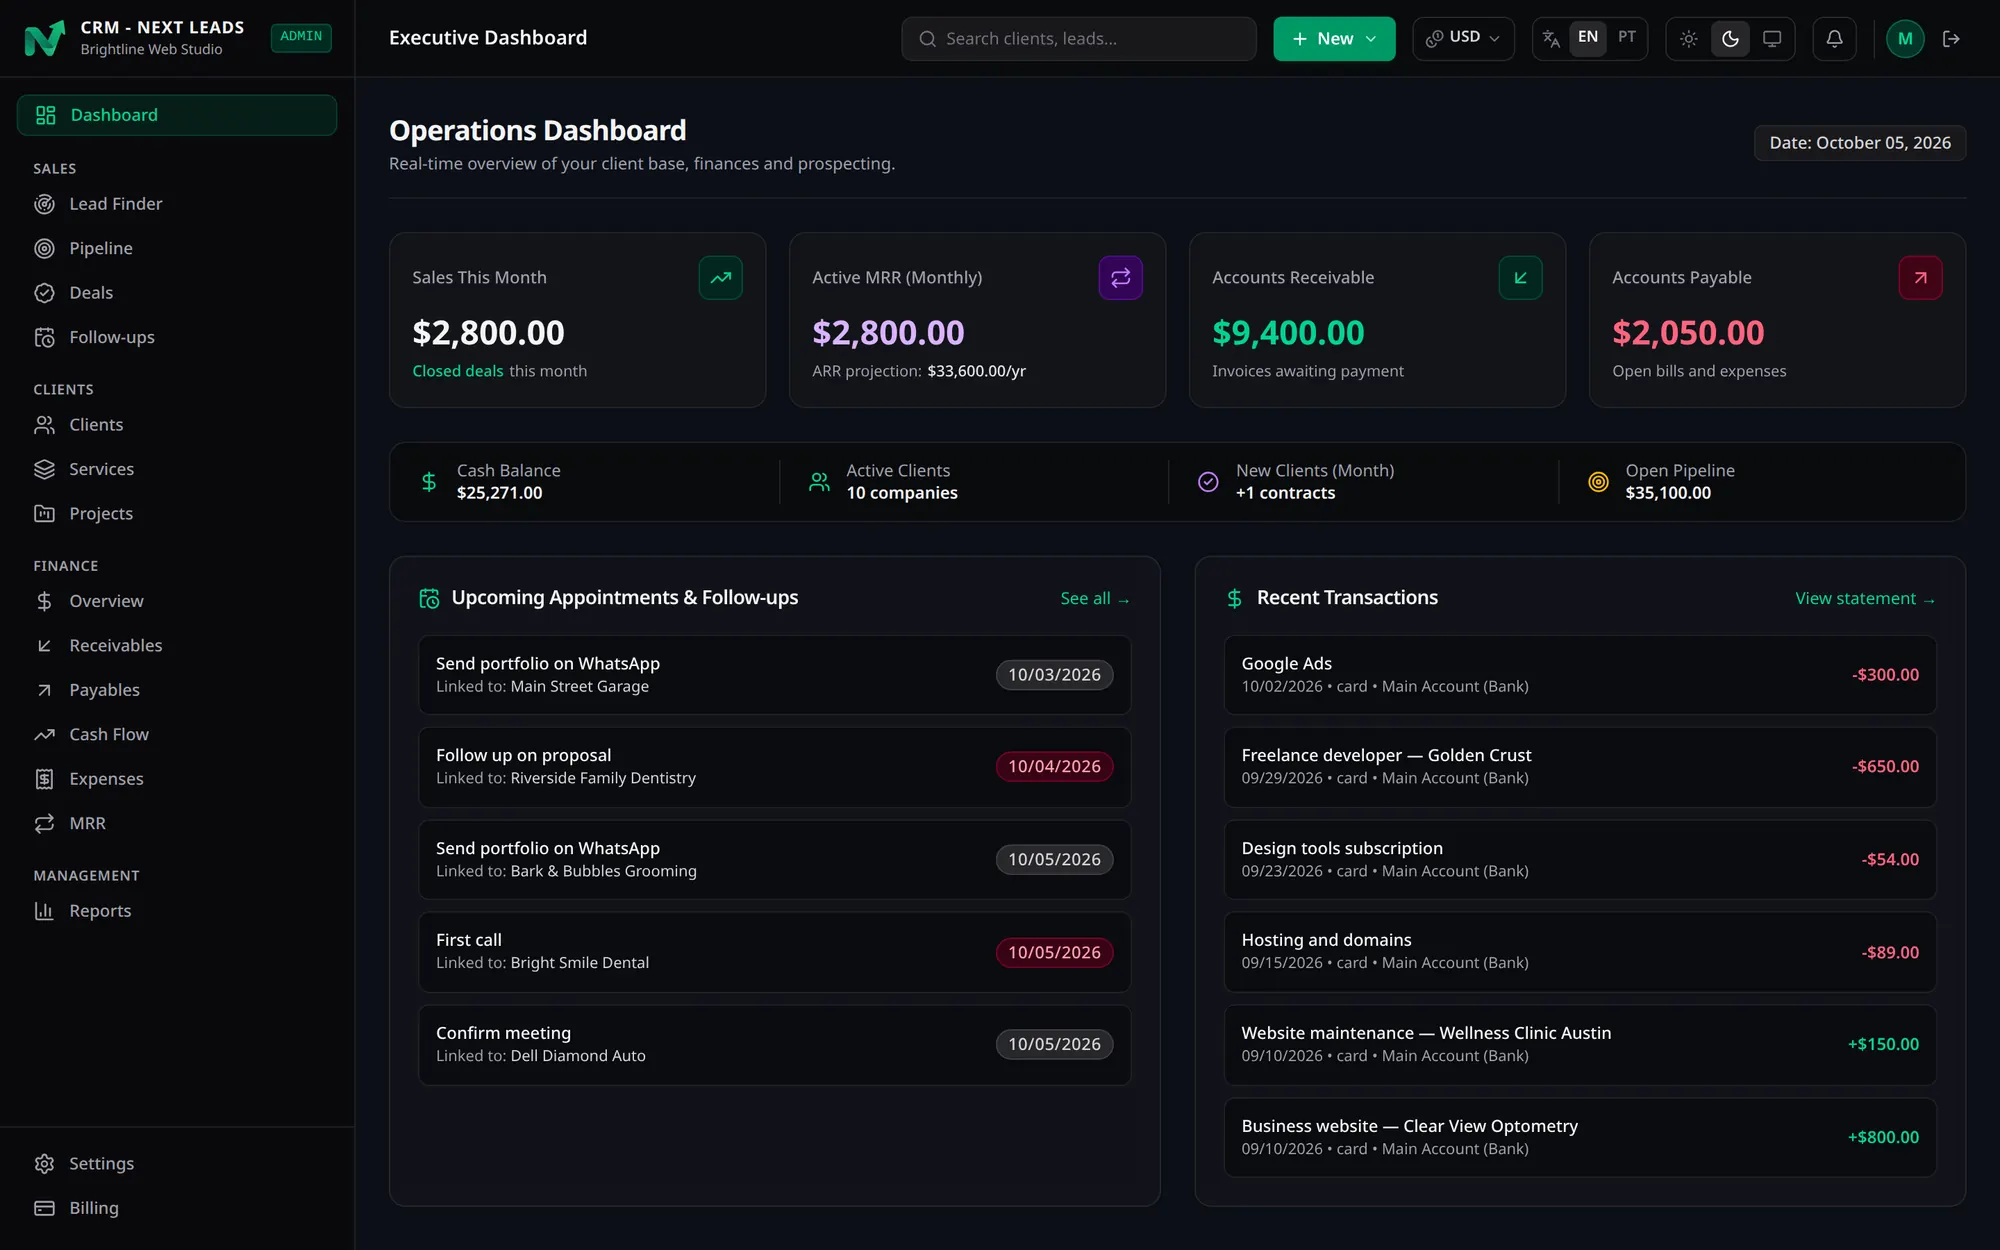Image resolution: width=2000 pixels, height=1250 pixels.
Task: Click See all appointments link
Action: click(1095, 598)
